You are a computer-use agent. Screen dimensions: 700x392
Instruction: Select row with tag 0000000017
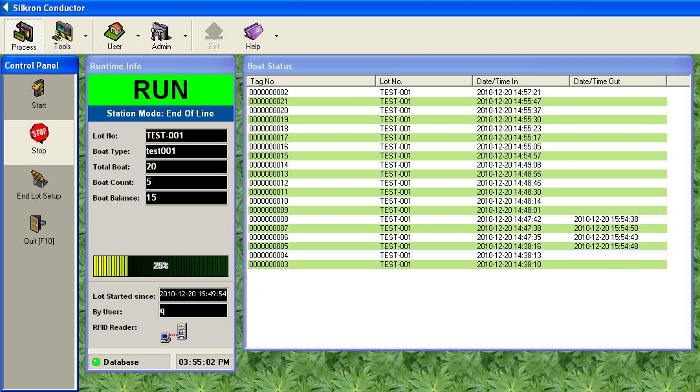click(x=457, y=138)
